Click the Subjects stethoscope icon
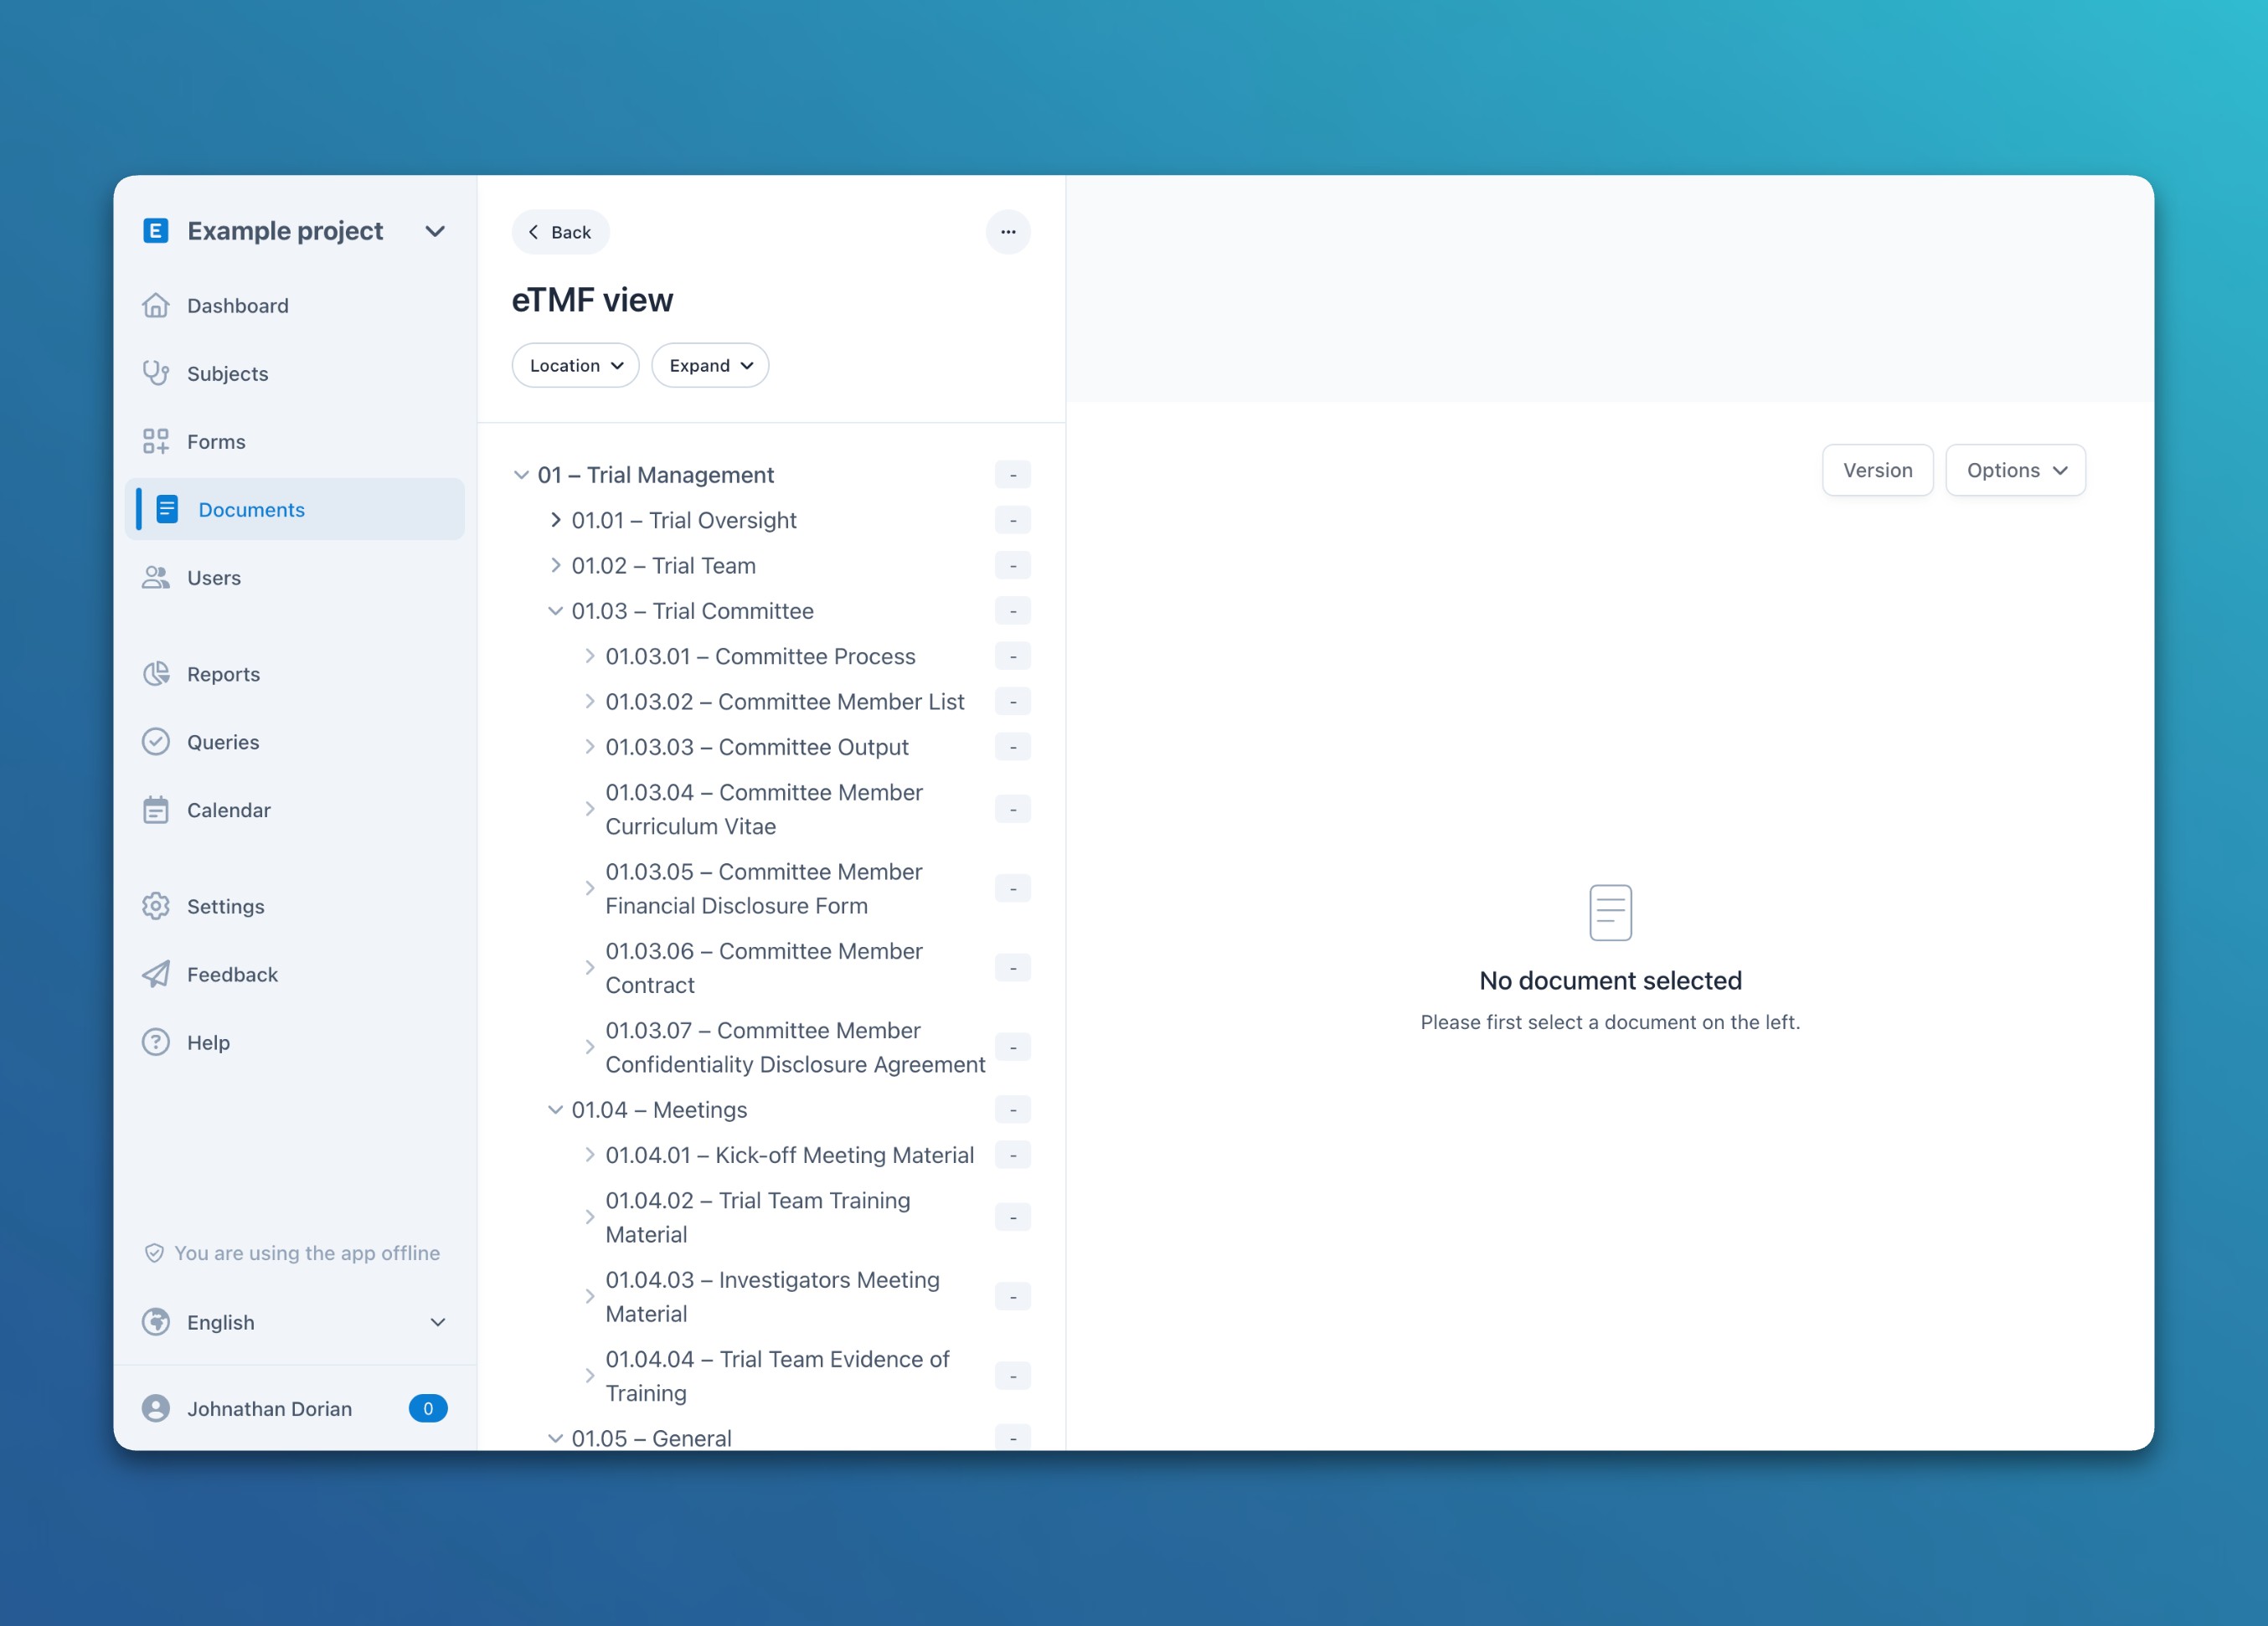 (x=156, y=374)
